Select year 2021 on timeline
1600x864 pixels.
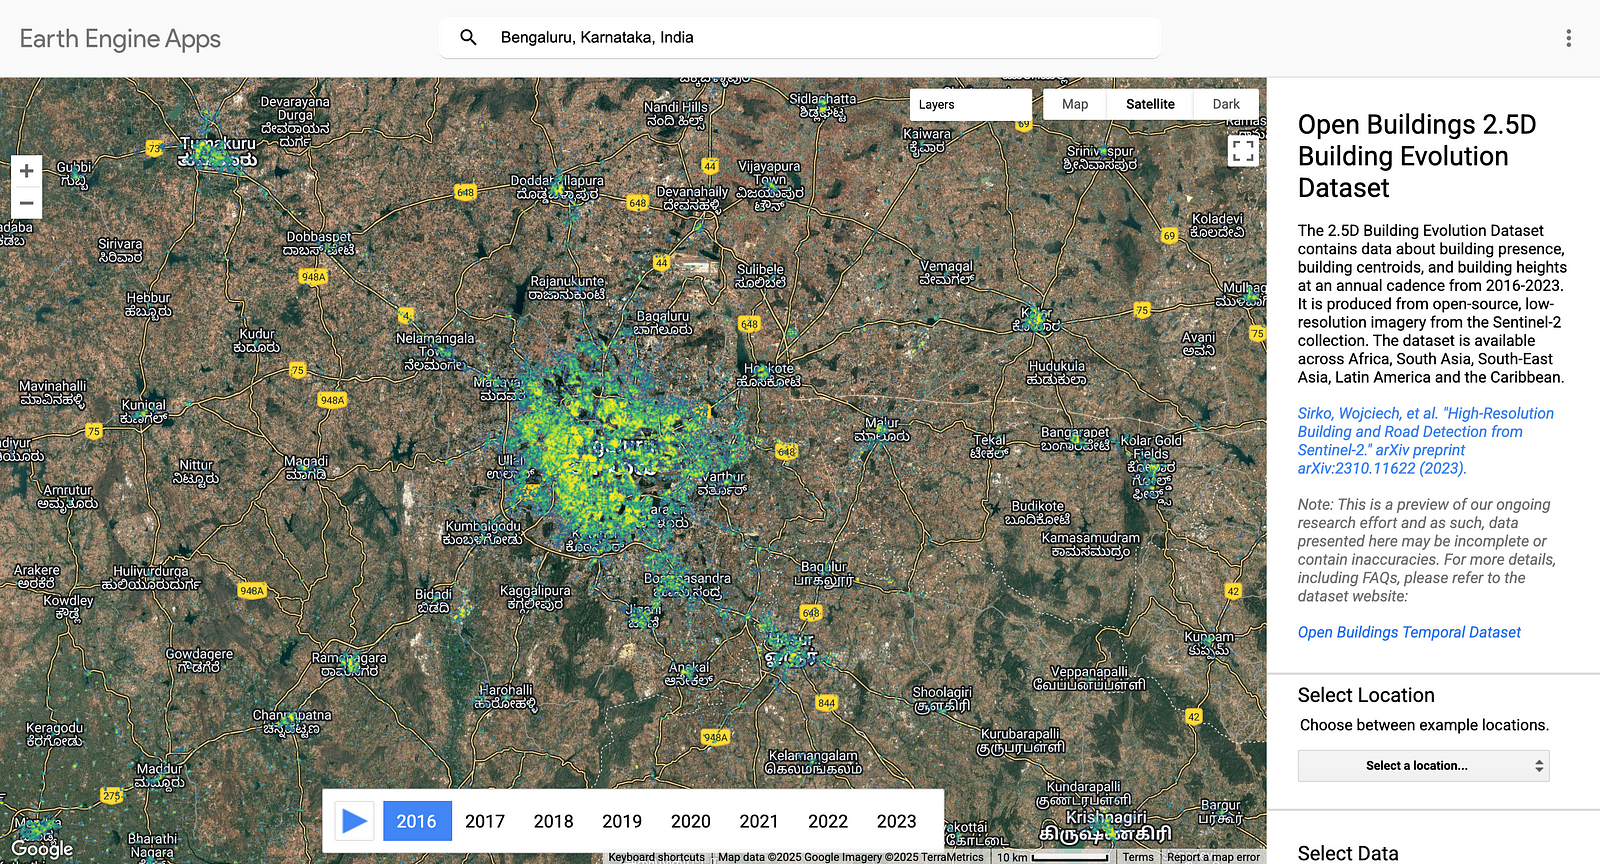tap(759, 821)
